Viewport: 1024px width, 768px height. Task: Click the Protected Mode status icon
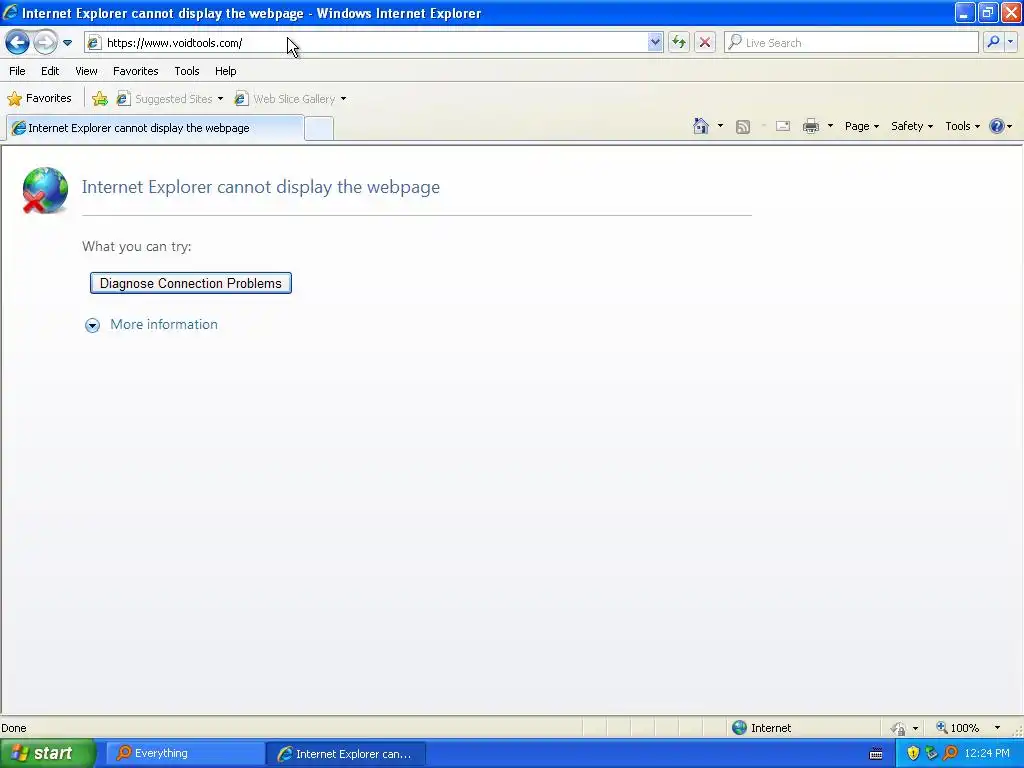tap(899, 728)
